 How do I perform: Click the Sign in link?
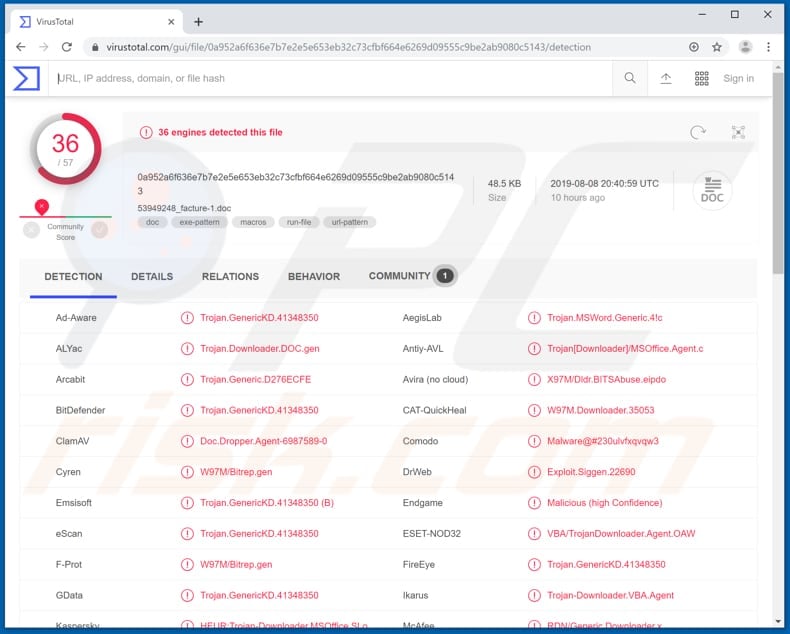[739, 78]
